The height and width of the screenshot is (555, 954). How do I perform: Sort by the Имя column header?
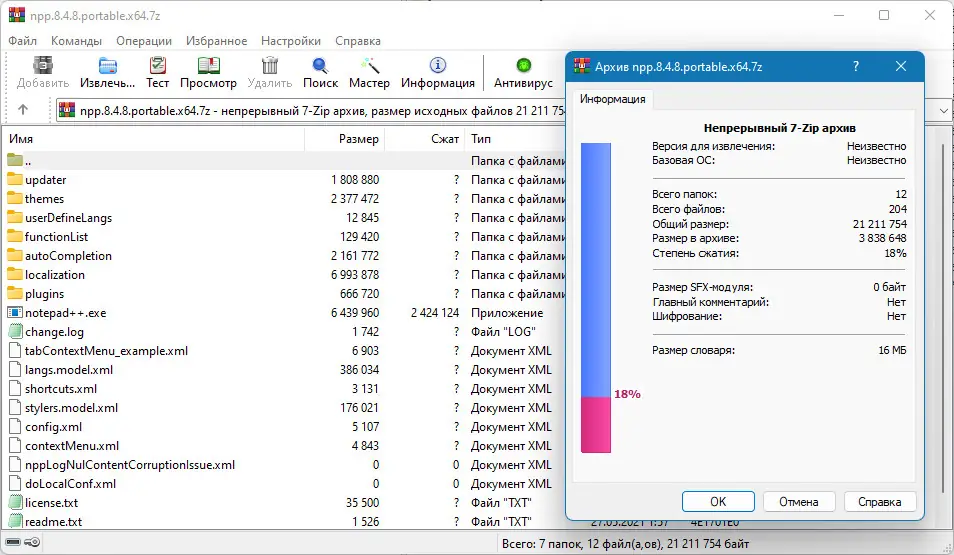(153, 139)
